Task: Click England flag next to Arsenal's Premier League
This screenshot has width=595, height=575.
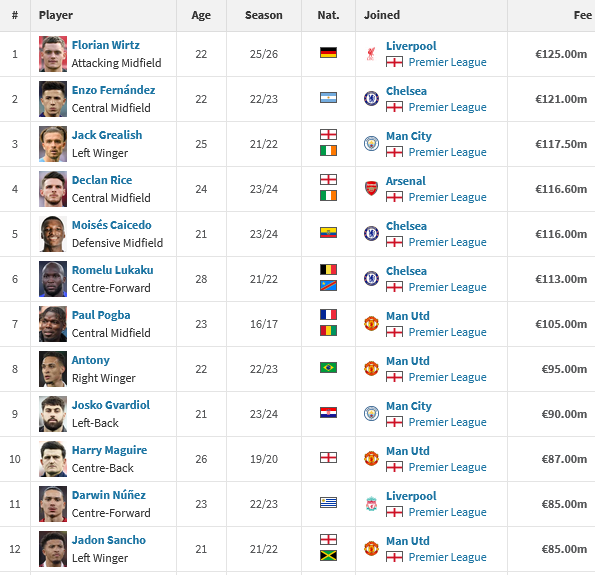Action: pyautogui.click(x=394, y=197)
